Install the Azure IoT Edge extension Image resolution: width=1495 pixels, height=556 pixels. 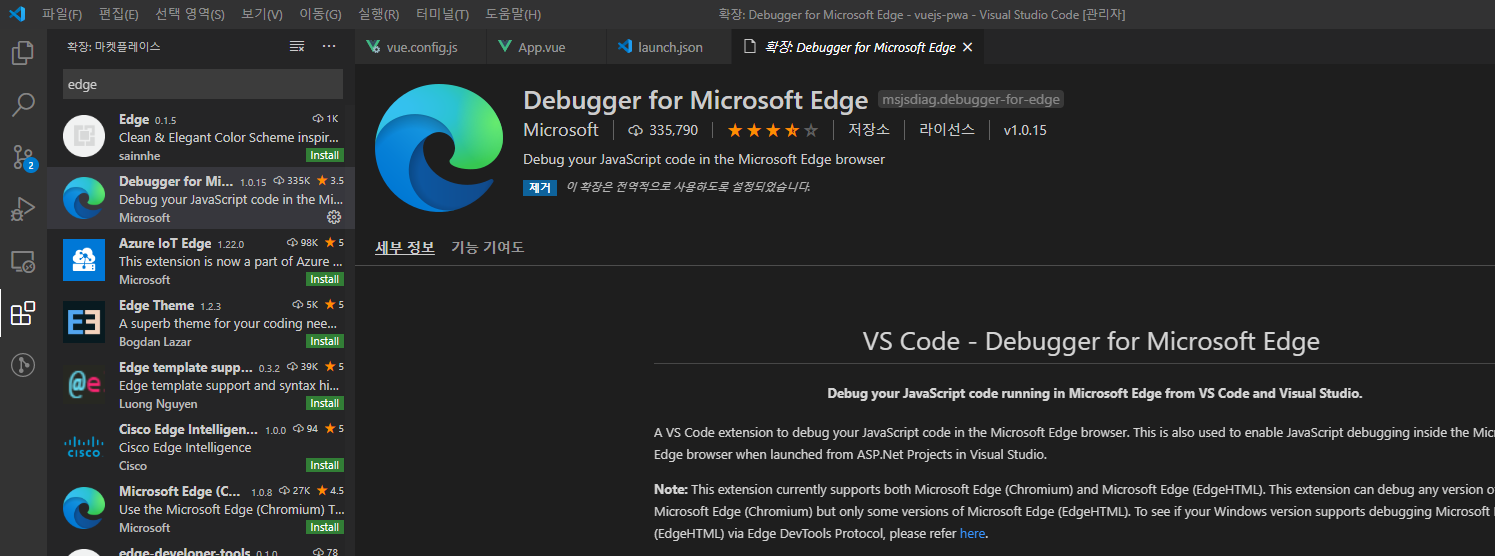pos(324,279)
